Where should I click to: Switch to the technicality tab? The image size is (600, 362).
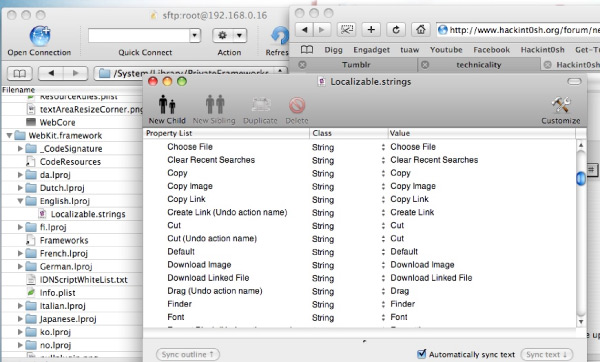point(479,65)
